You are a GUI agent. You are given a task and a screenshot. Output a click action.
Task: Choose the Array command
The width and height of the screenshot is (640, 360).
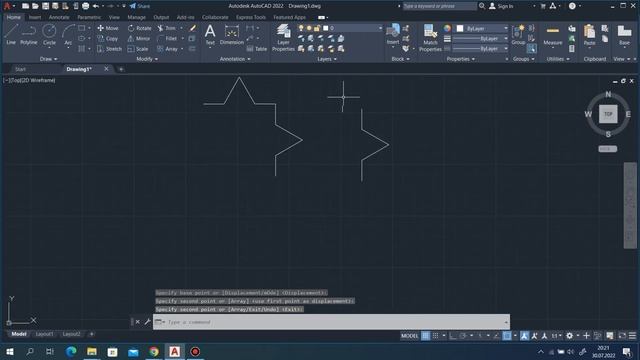[167, 49]
